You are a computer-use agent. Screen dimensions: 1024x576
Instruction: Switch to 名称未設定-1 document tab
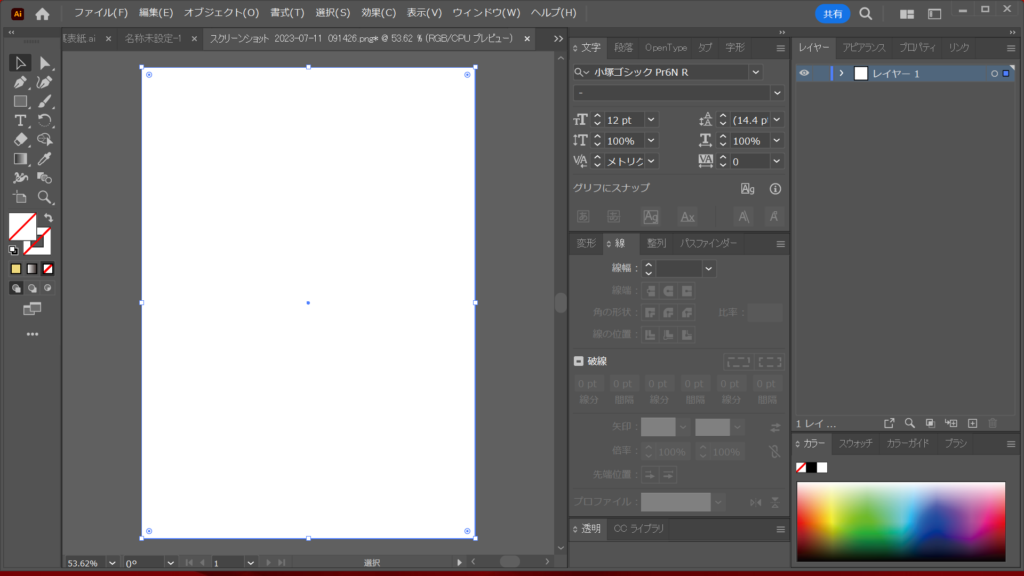pos(153,39)
